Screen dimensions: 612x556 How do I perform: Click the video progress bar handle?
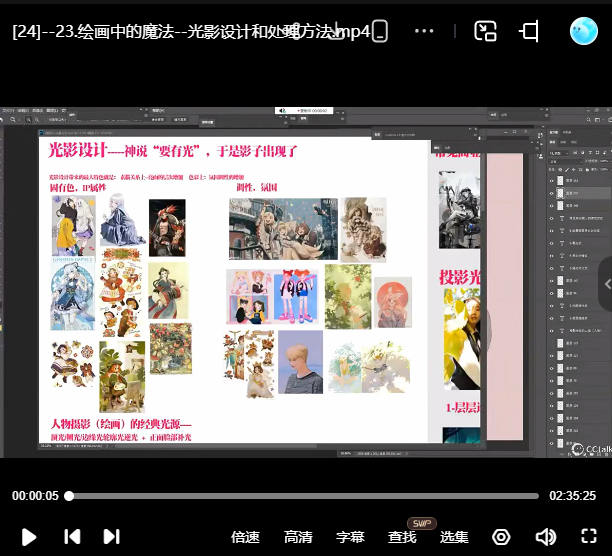69,496
